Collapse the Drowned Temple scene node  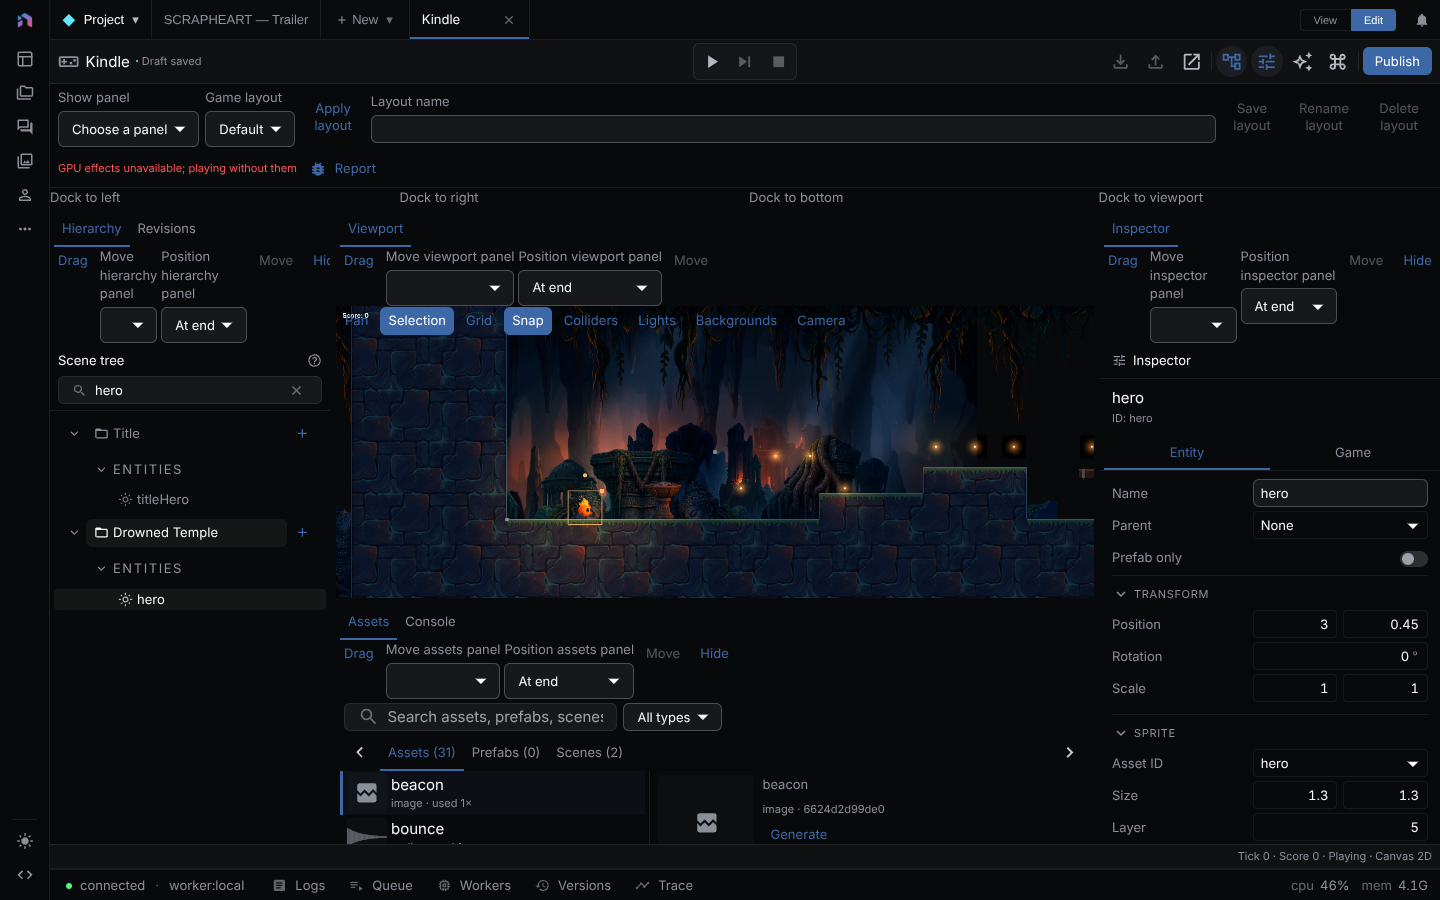tap(74, 533)
